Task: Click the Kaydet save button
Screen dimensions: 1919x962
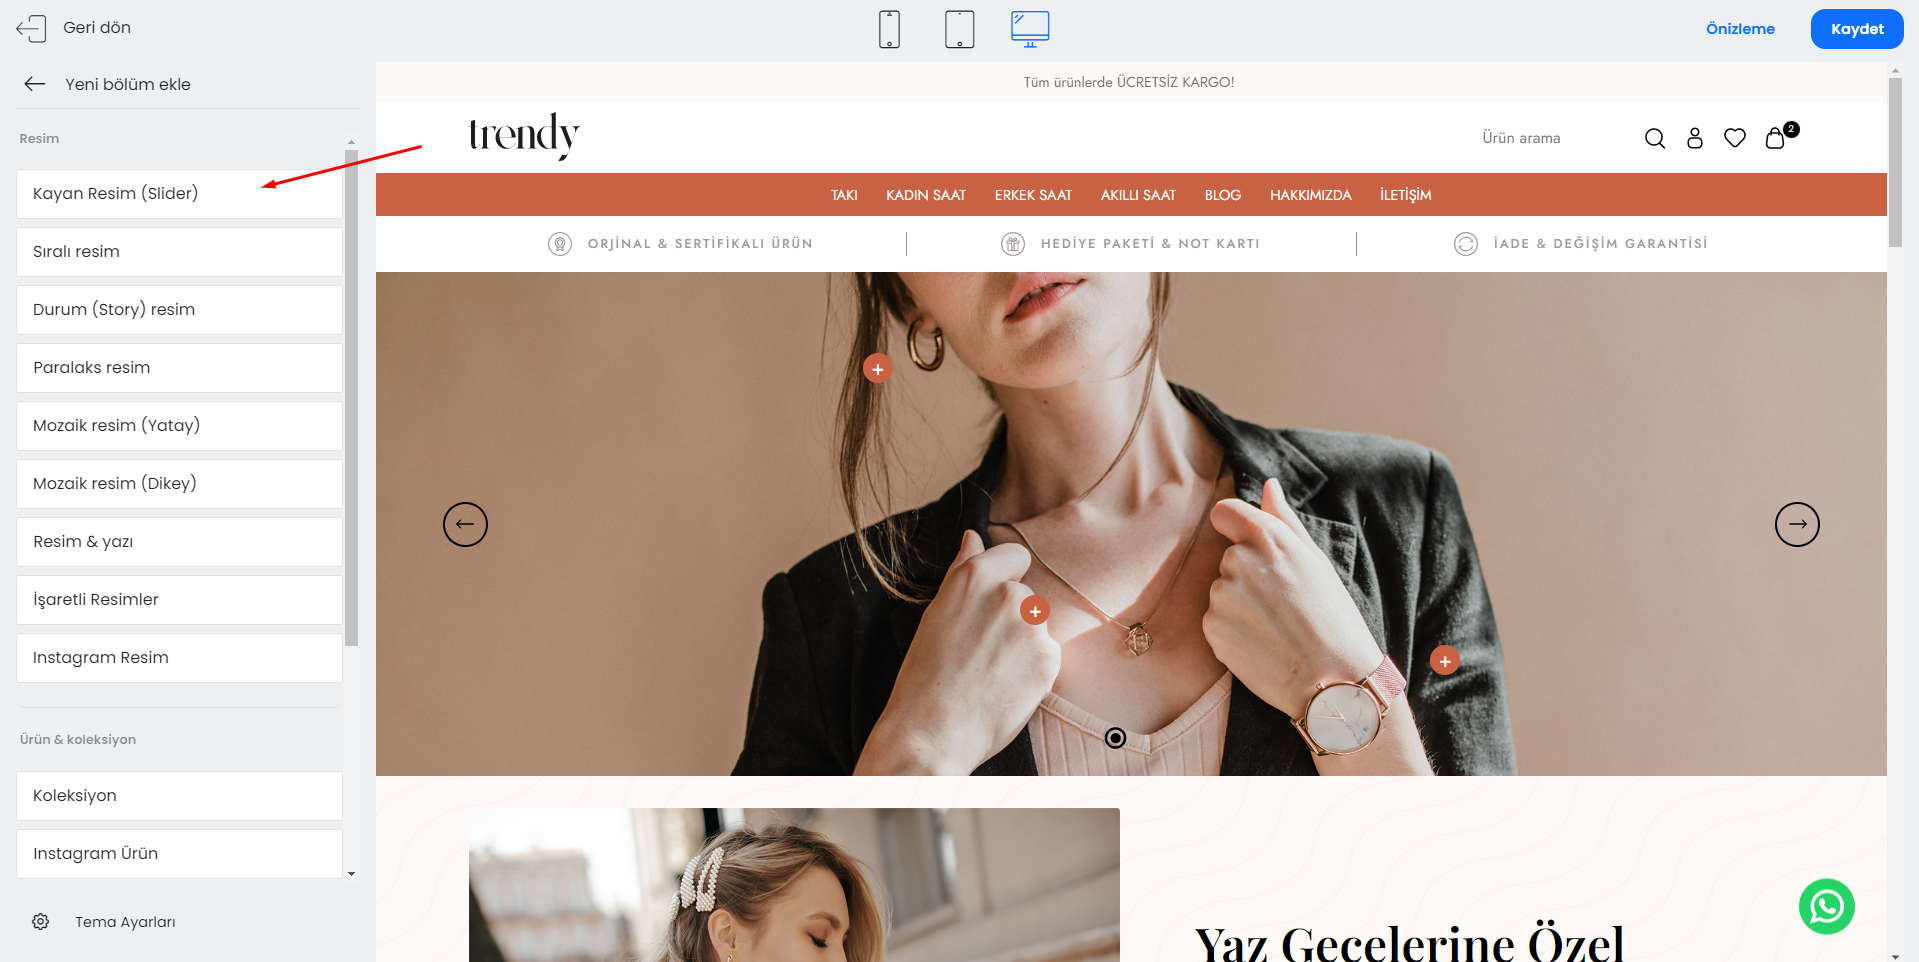Action: click(x=1857, y=29)
